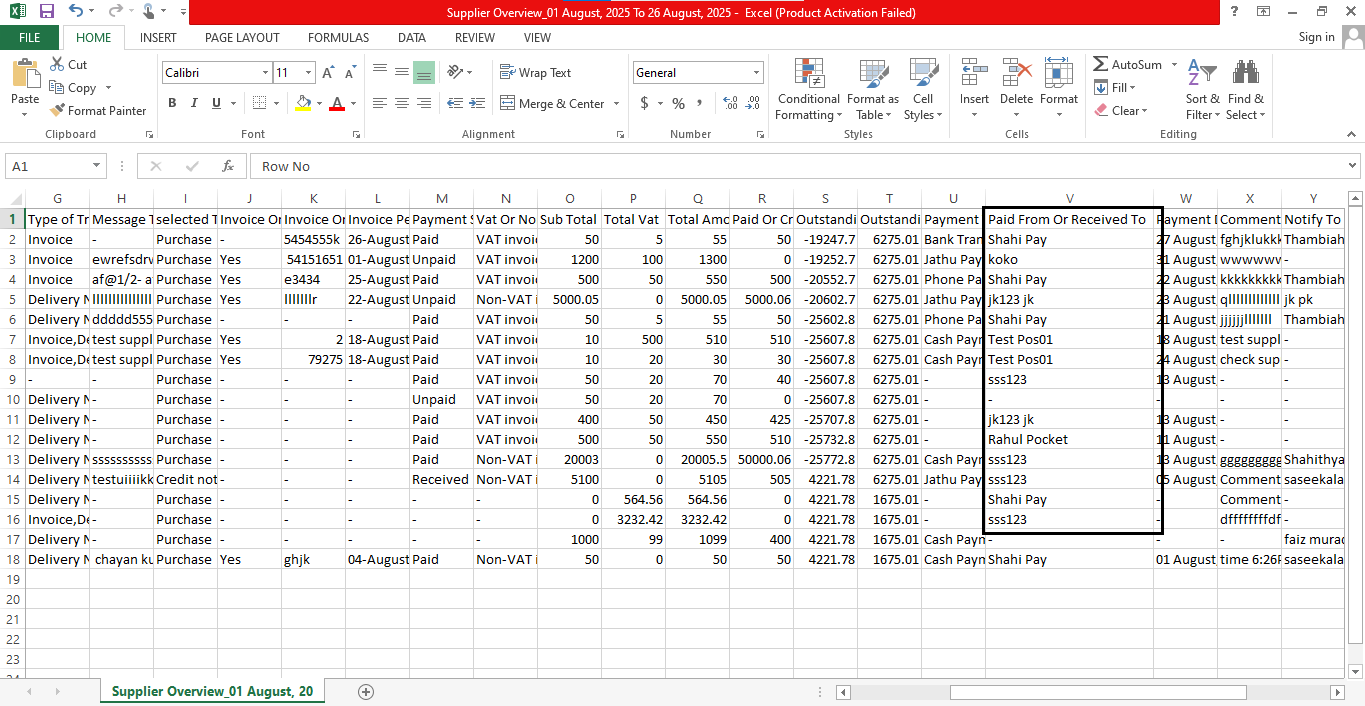
Task: Apply Comma Style format
Action: point(700,103)
